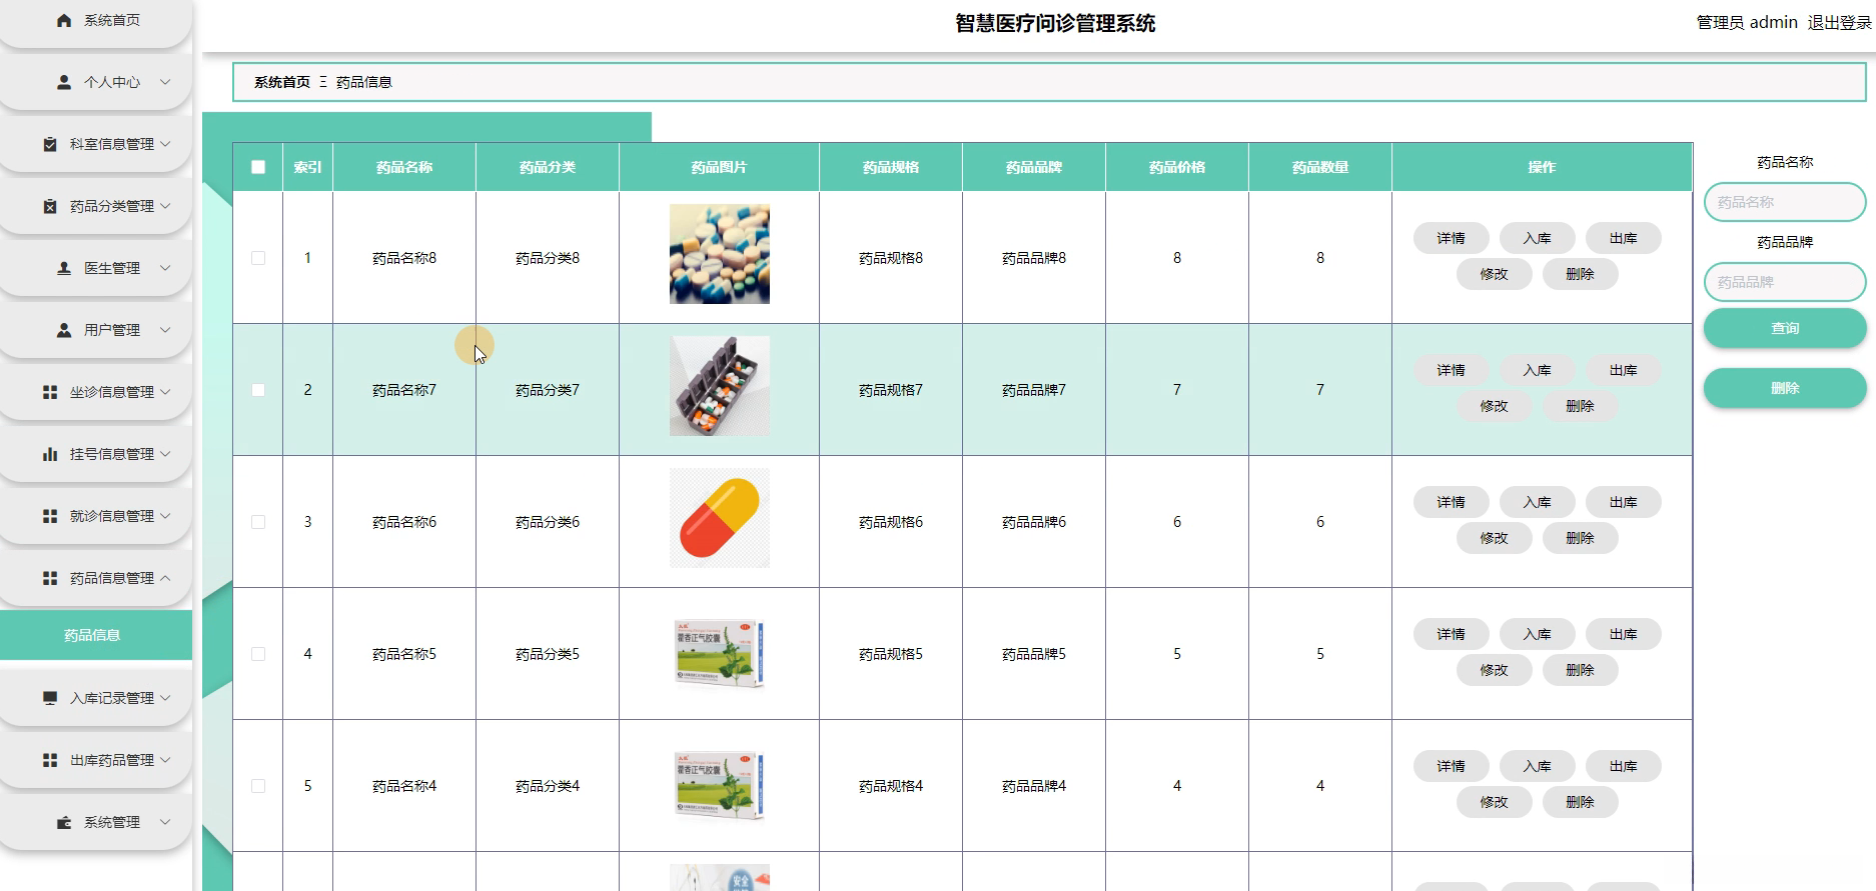Check the box for row 药品名称8

click(x=258, y=258)
